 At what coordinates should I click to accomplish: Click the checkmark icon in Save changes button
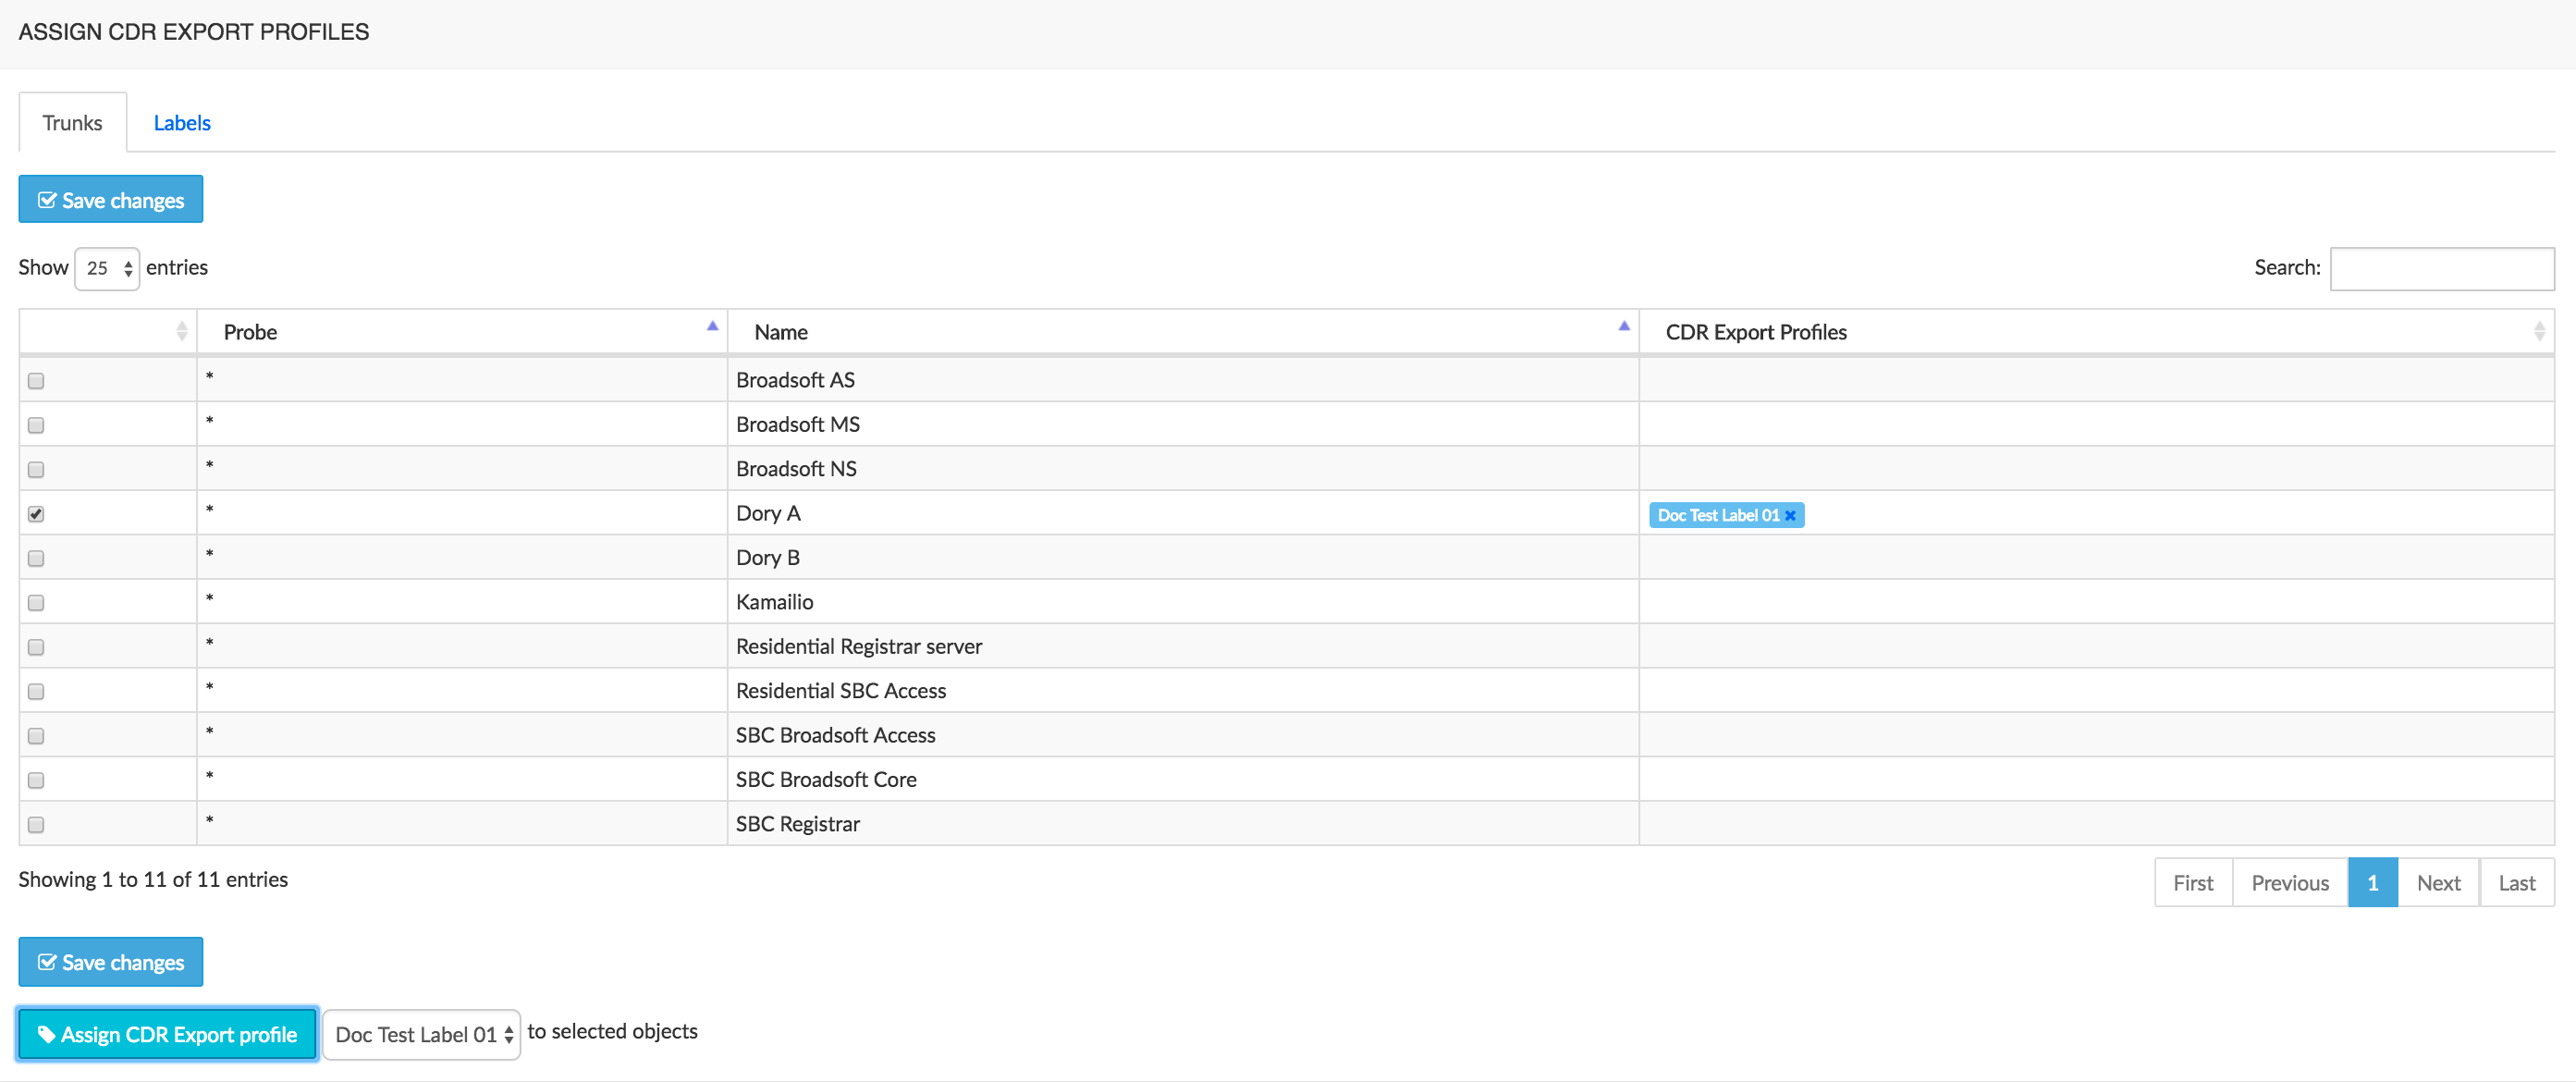pos(46,197)
